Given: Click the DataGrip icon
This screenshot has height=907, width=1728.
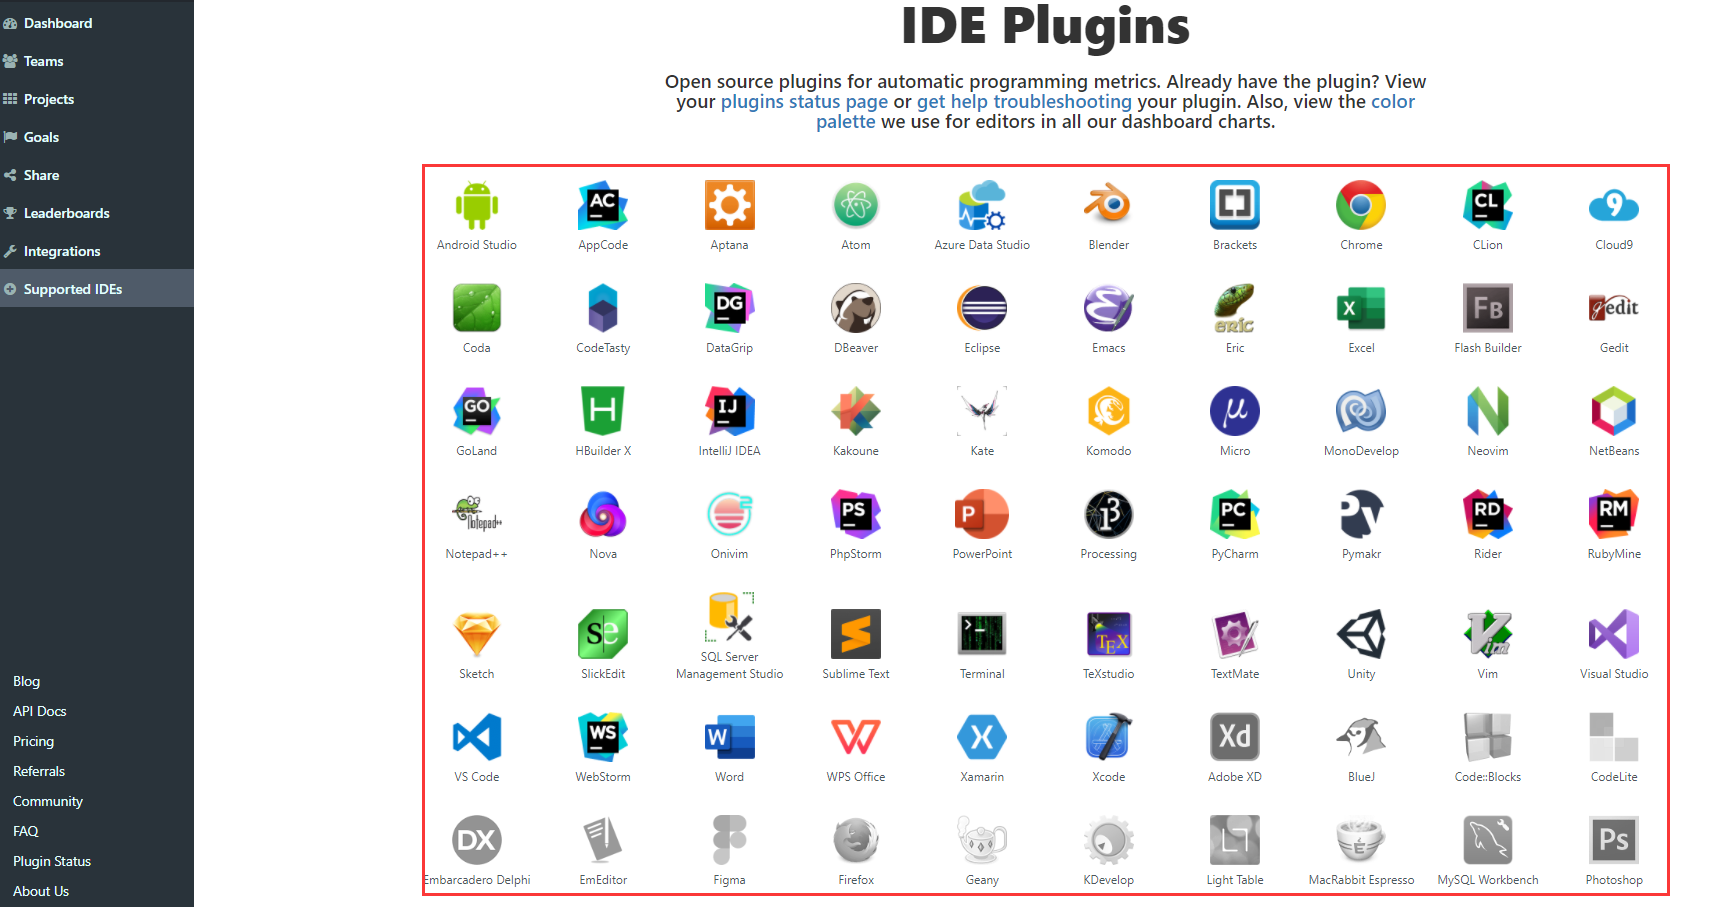Looking at the screenshot, I should 730,308.
